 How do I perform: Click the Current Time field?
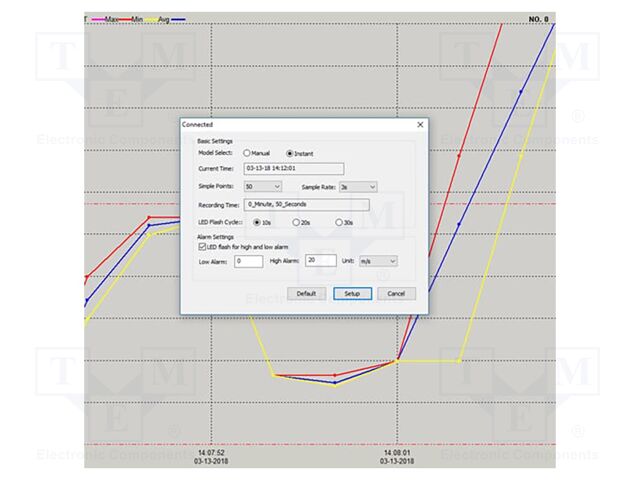click(x=293, y=169)
